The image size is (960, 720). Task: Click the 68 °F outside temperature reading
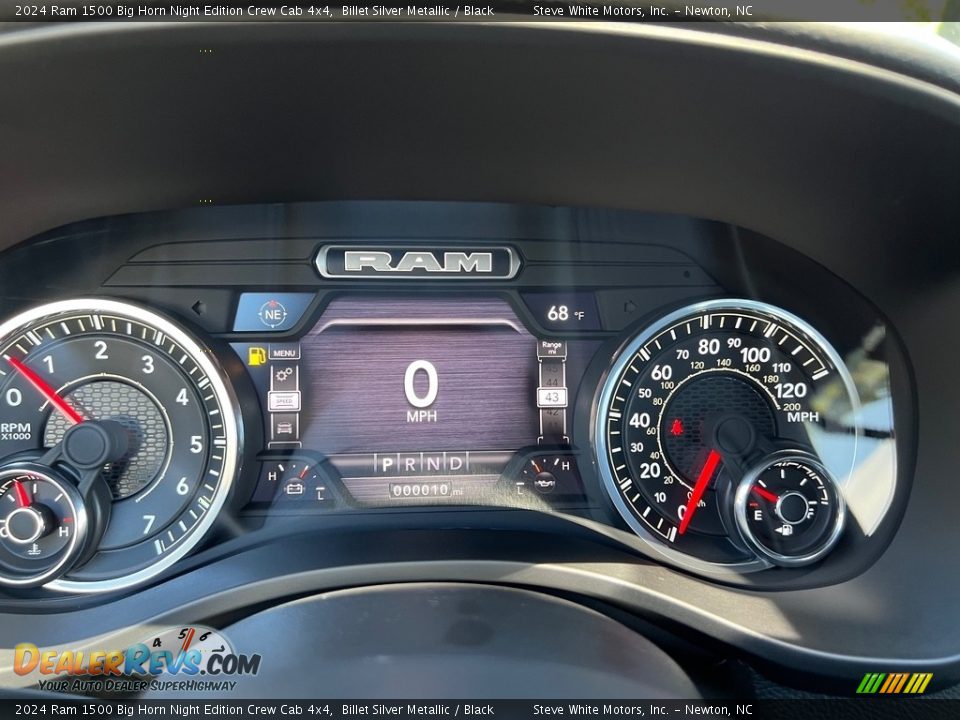565,313
